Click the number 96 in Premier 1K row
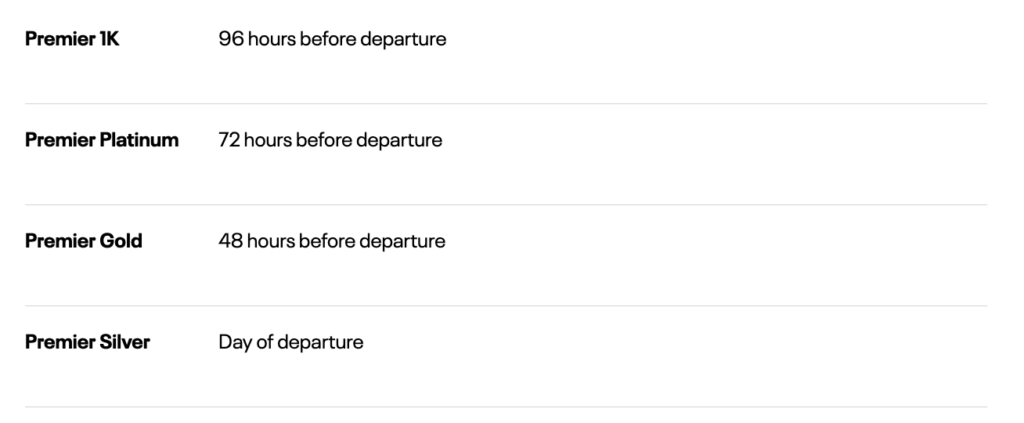 coord(231,39)
